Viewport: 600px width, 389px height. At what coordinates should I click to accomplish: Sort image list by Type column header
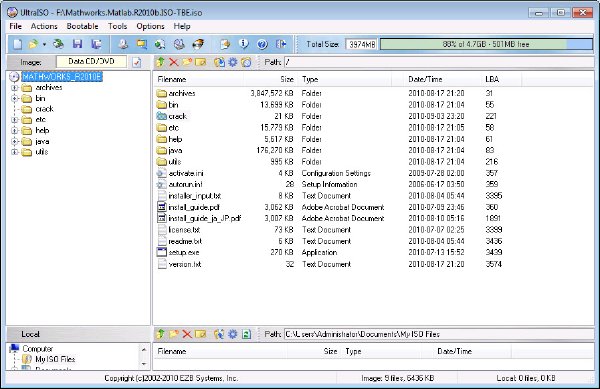click(x=345, y=79)
